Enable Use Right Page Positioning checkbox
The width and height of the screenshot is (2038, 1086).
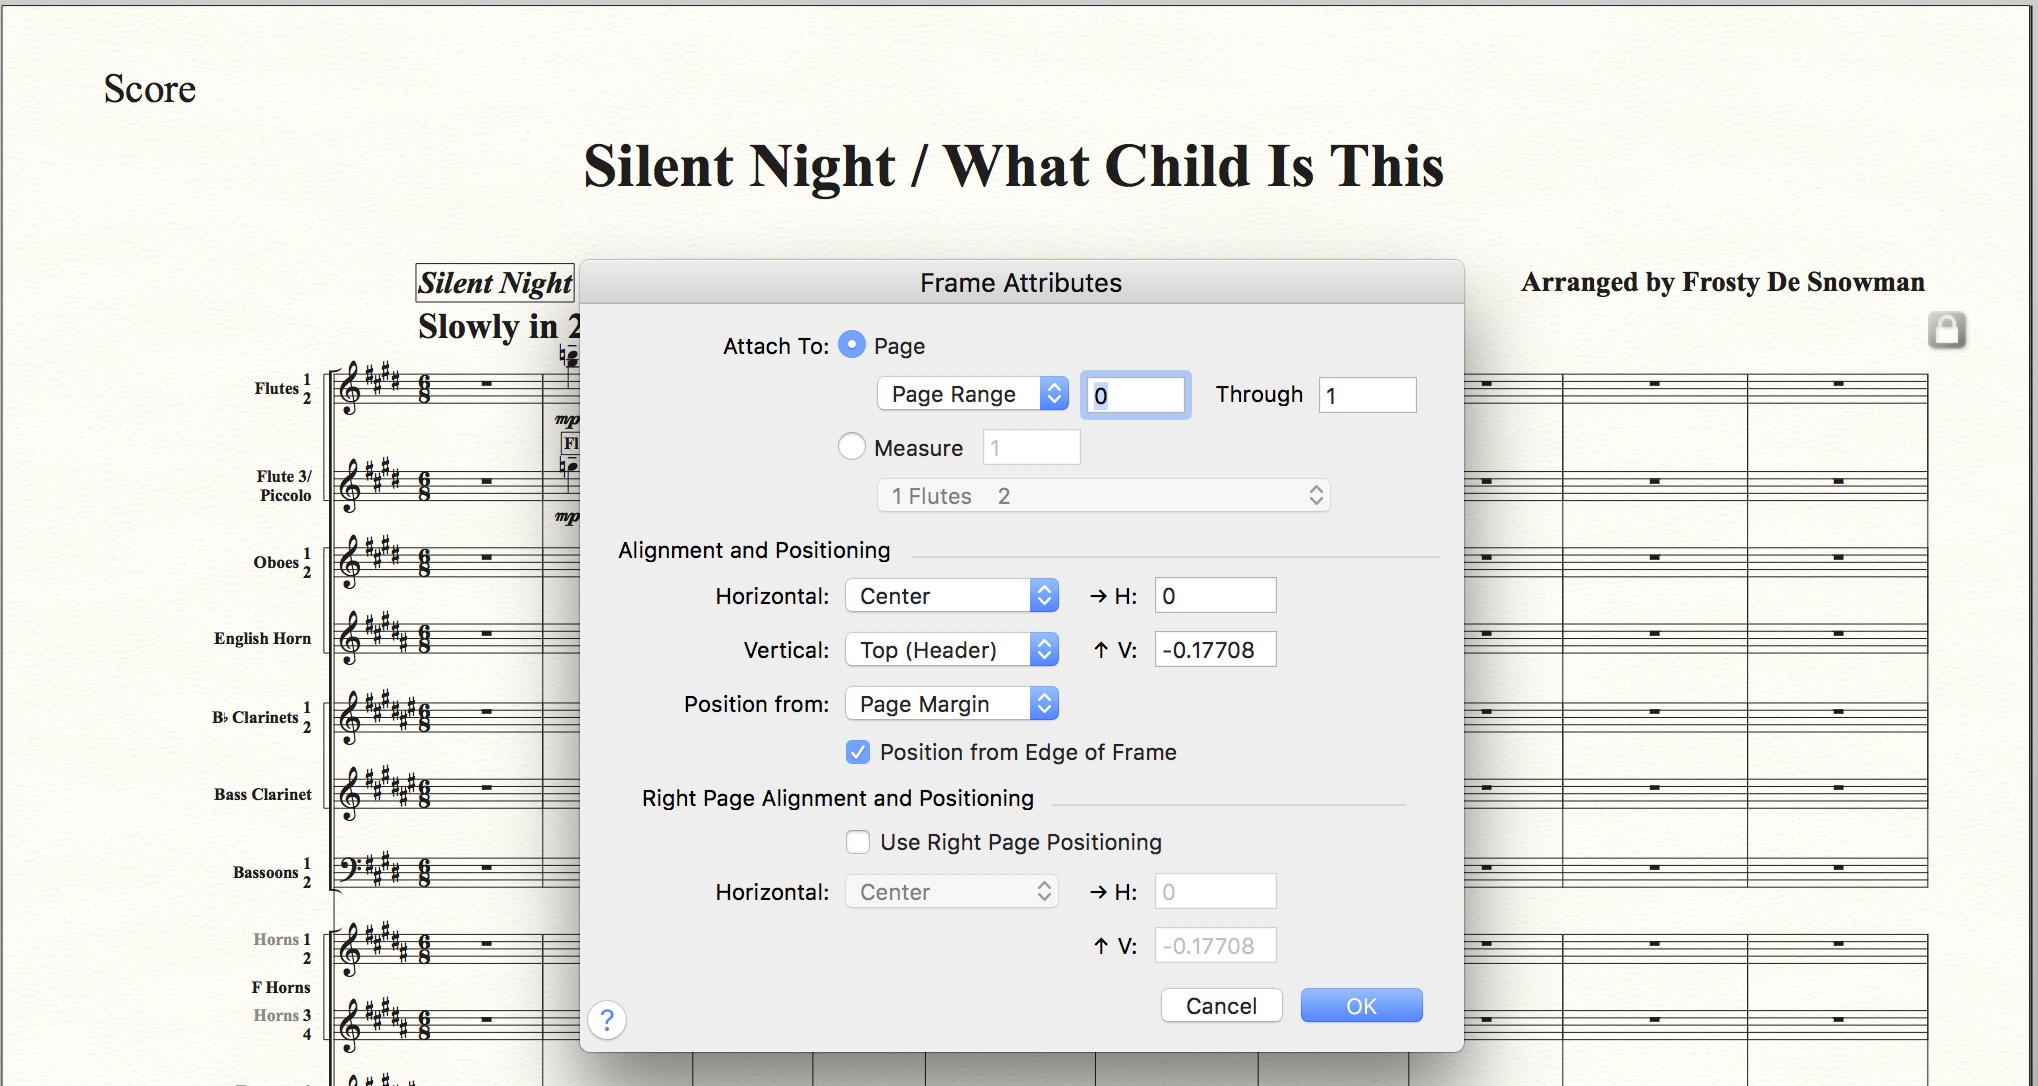[858, 842]
